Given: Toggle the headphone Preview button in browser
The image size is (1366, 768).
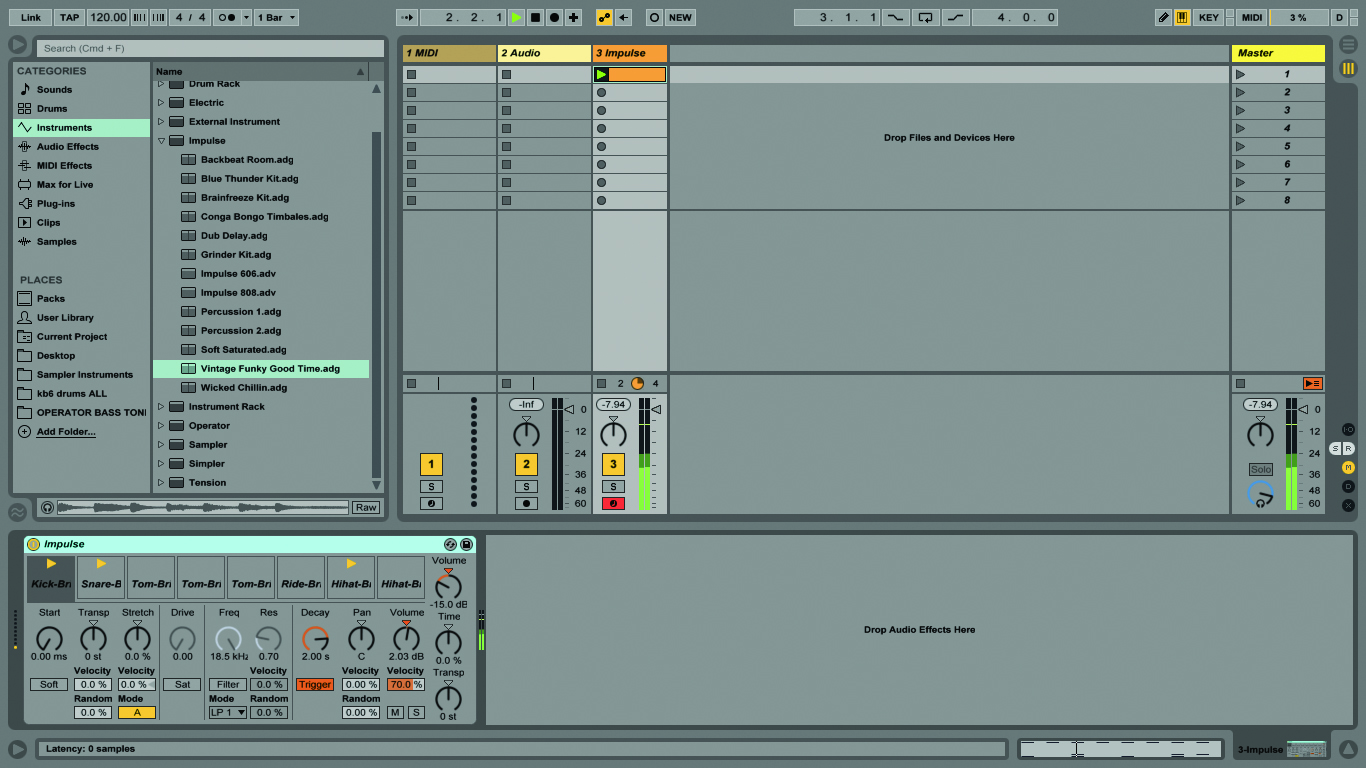Looking at the screenshot, I should click(x=47, y=508).
